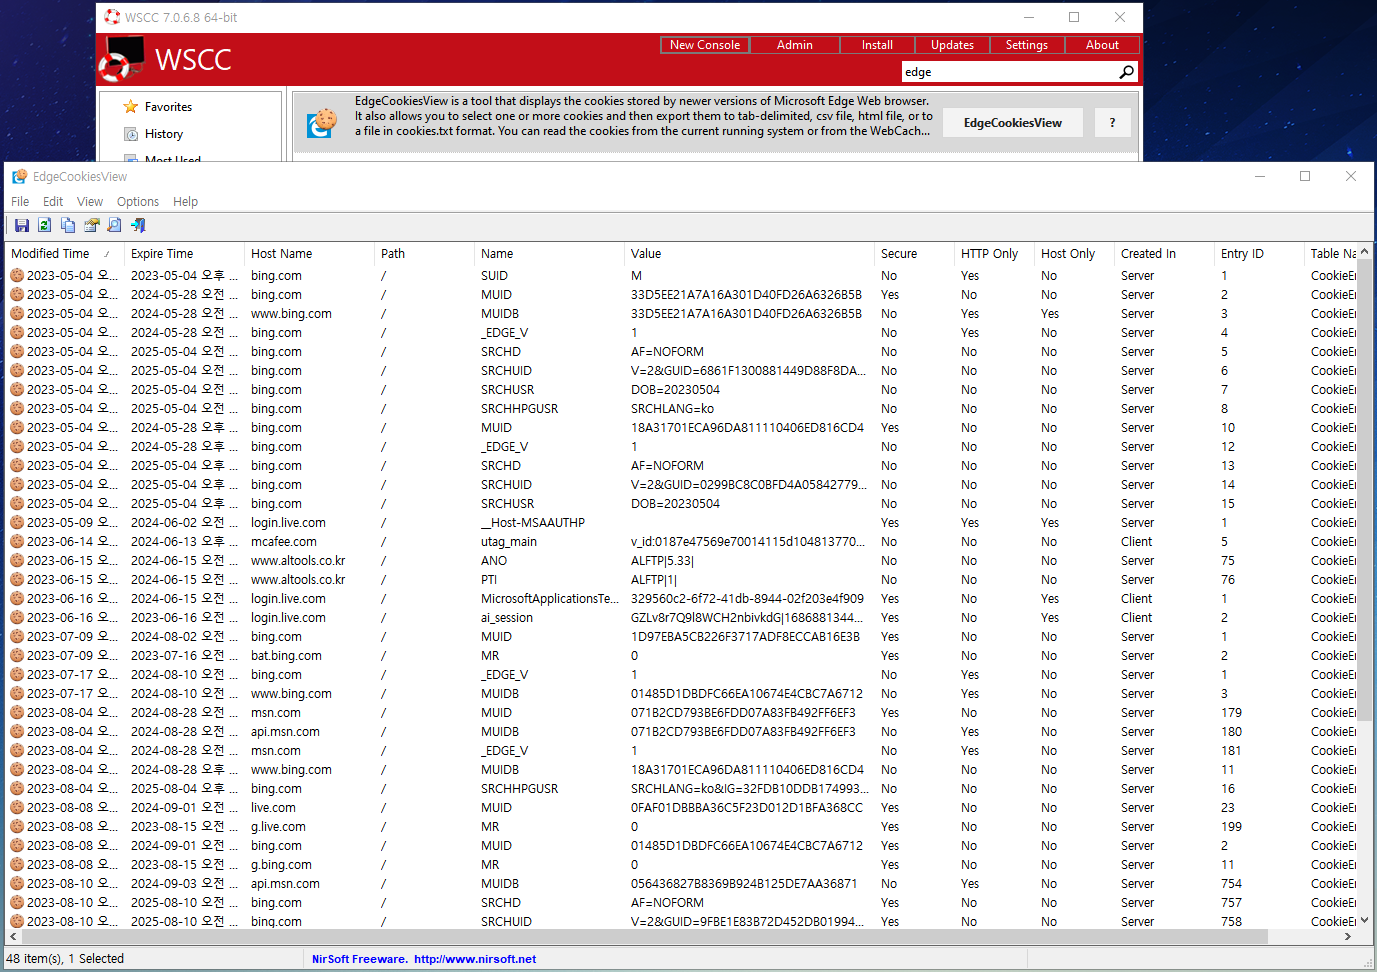Click the vertical scrollbar up arrow
1377x972 pixels.
click(1365, 251)
